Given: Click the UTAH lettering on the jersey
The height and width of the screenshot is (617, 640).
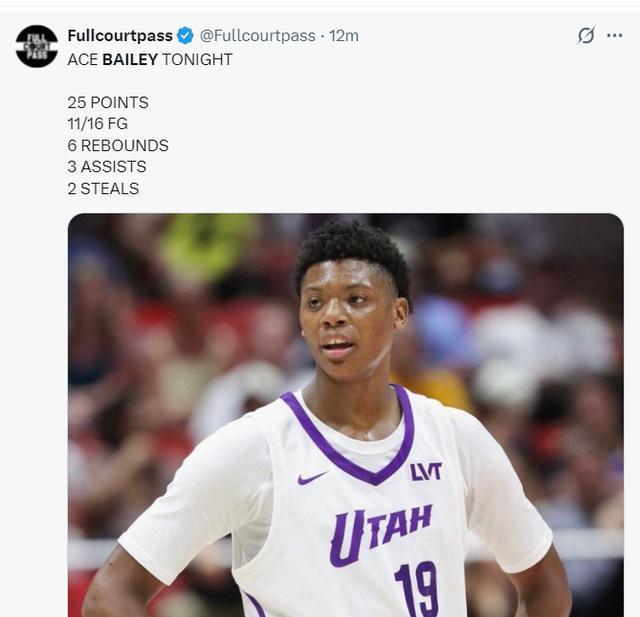Looking at the screenshot, I should tap(380, 535).
